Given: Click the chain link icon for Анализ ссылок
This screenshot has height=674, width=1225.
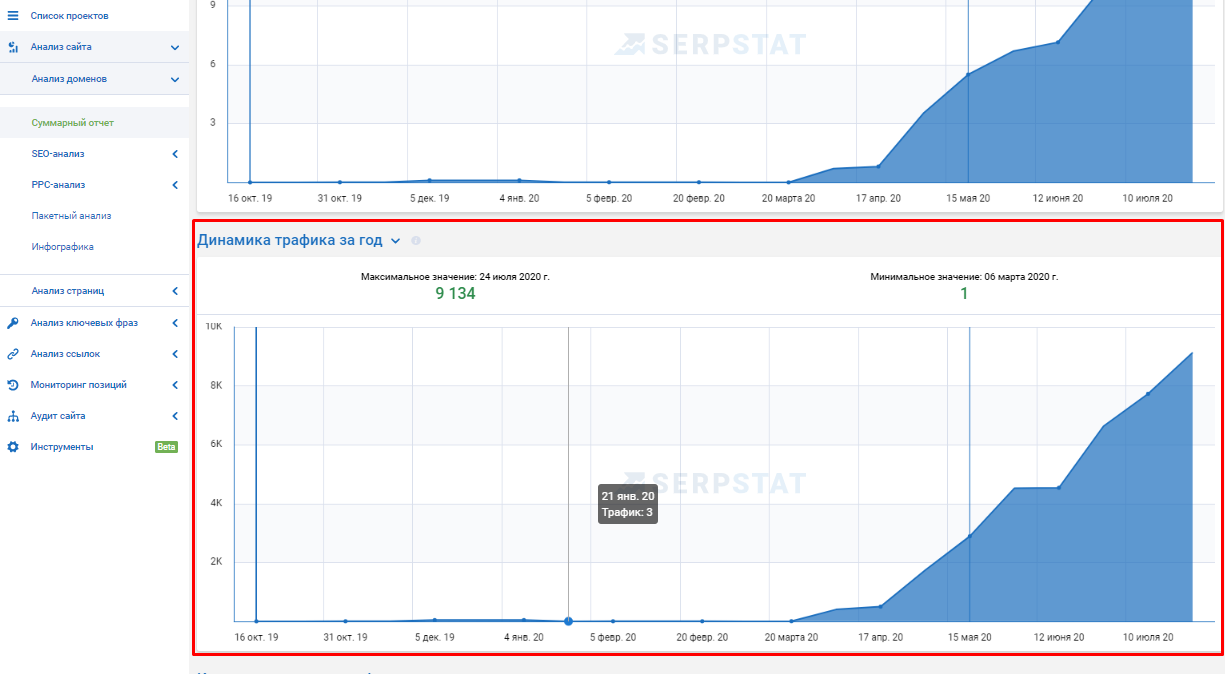Looking at the screenshot, I should tap(13, 354).
